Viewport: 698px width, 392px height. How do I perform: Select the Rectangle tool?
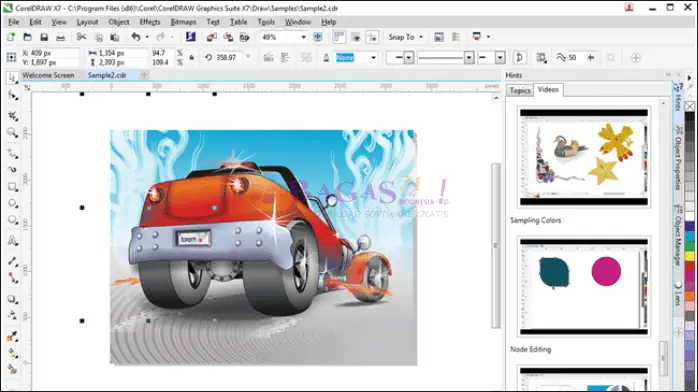[12, 186]
